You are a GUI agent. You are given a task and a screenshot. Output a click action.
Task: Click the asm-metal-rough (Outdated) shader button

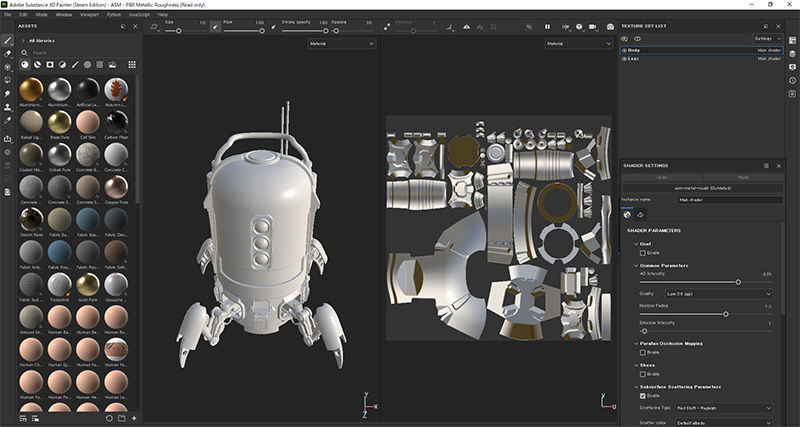(702, 188)
